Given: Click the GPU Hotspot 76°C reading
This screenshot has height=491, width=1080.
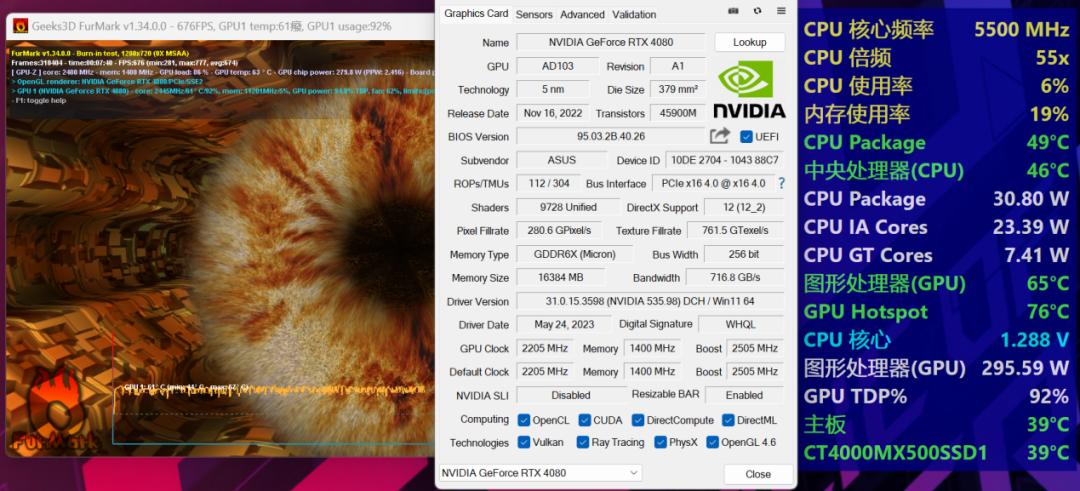Looking at the screenshot, I should (x=936, y=311).
